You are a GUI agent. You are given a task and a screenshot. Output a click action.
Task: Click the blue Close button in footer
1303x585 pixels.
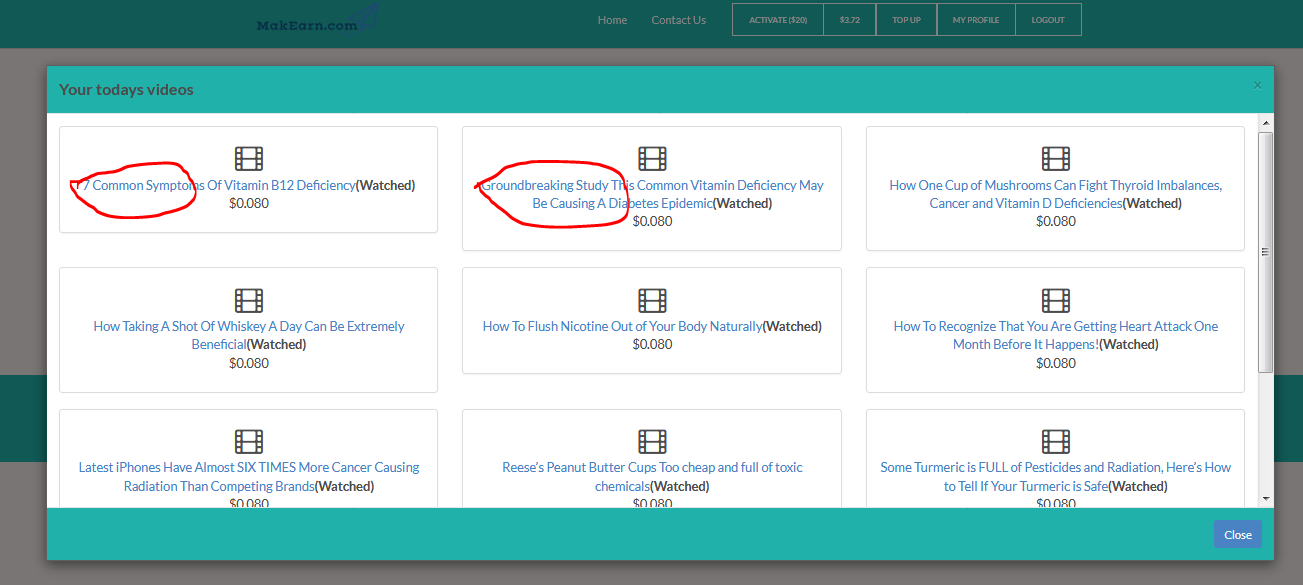(1237, 534)
